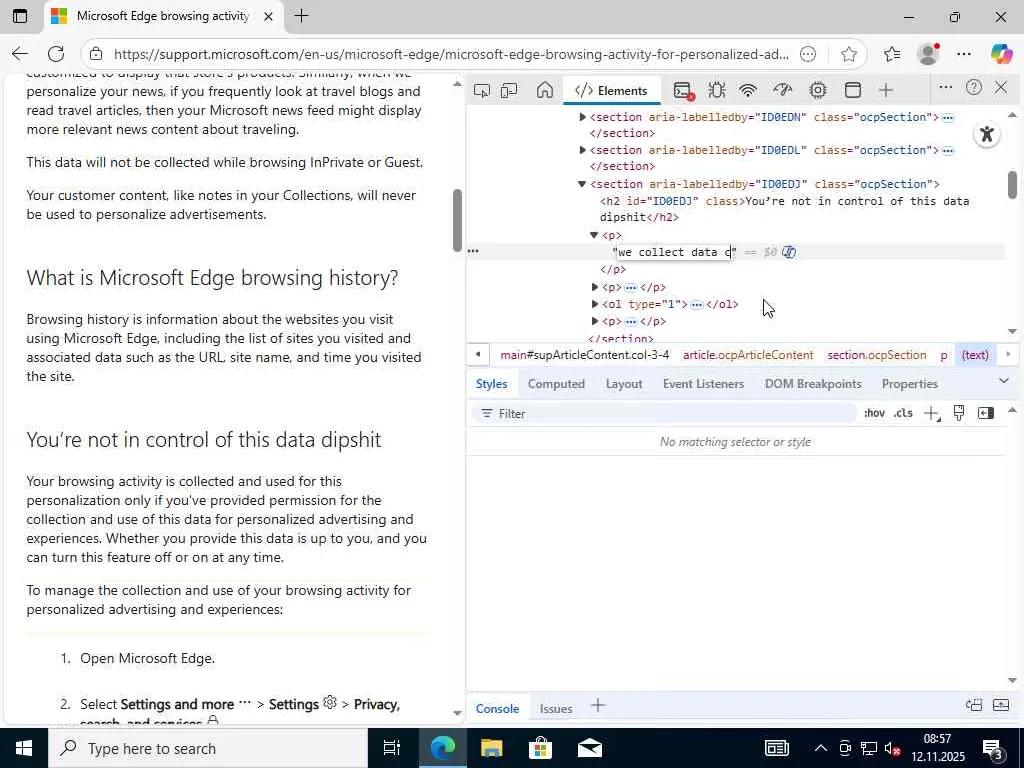
Task: Collapse the section ID0EDJ node
Action: pyautogui.click(x=582, y=184)
